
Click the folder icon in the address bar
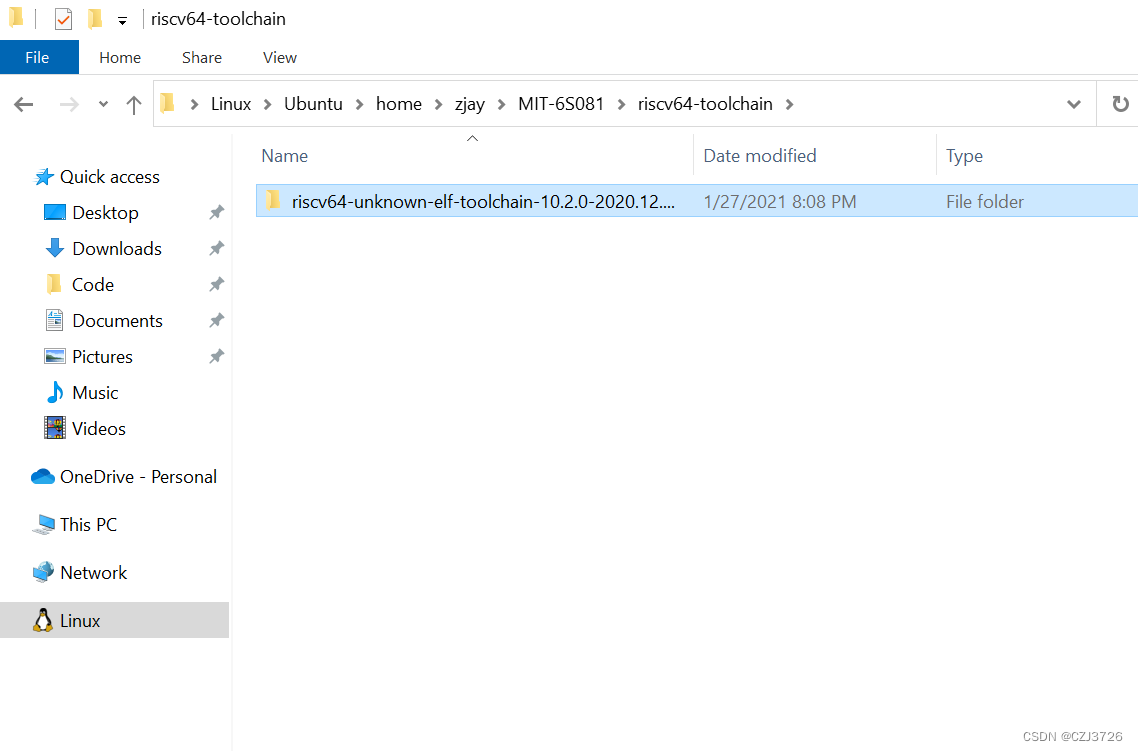167,103
